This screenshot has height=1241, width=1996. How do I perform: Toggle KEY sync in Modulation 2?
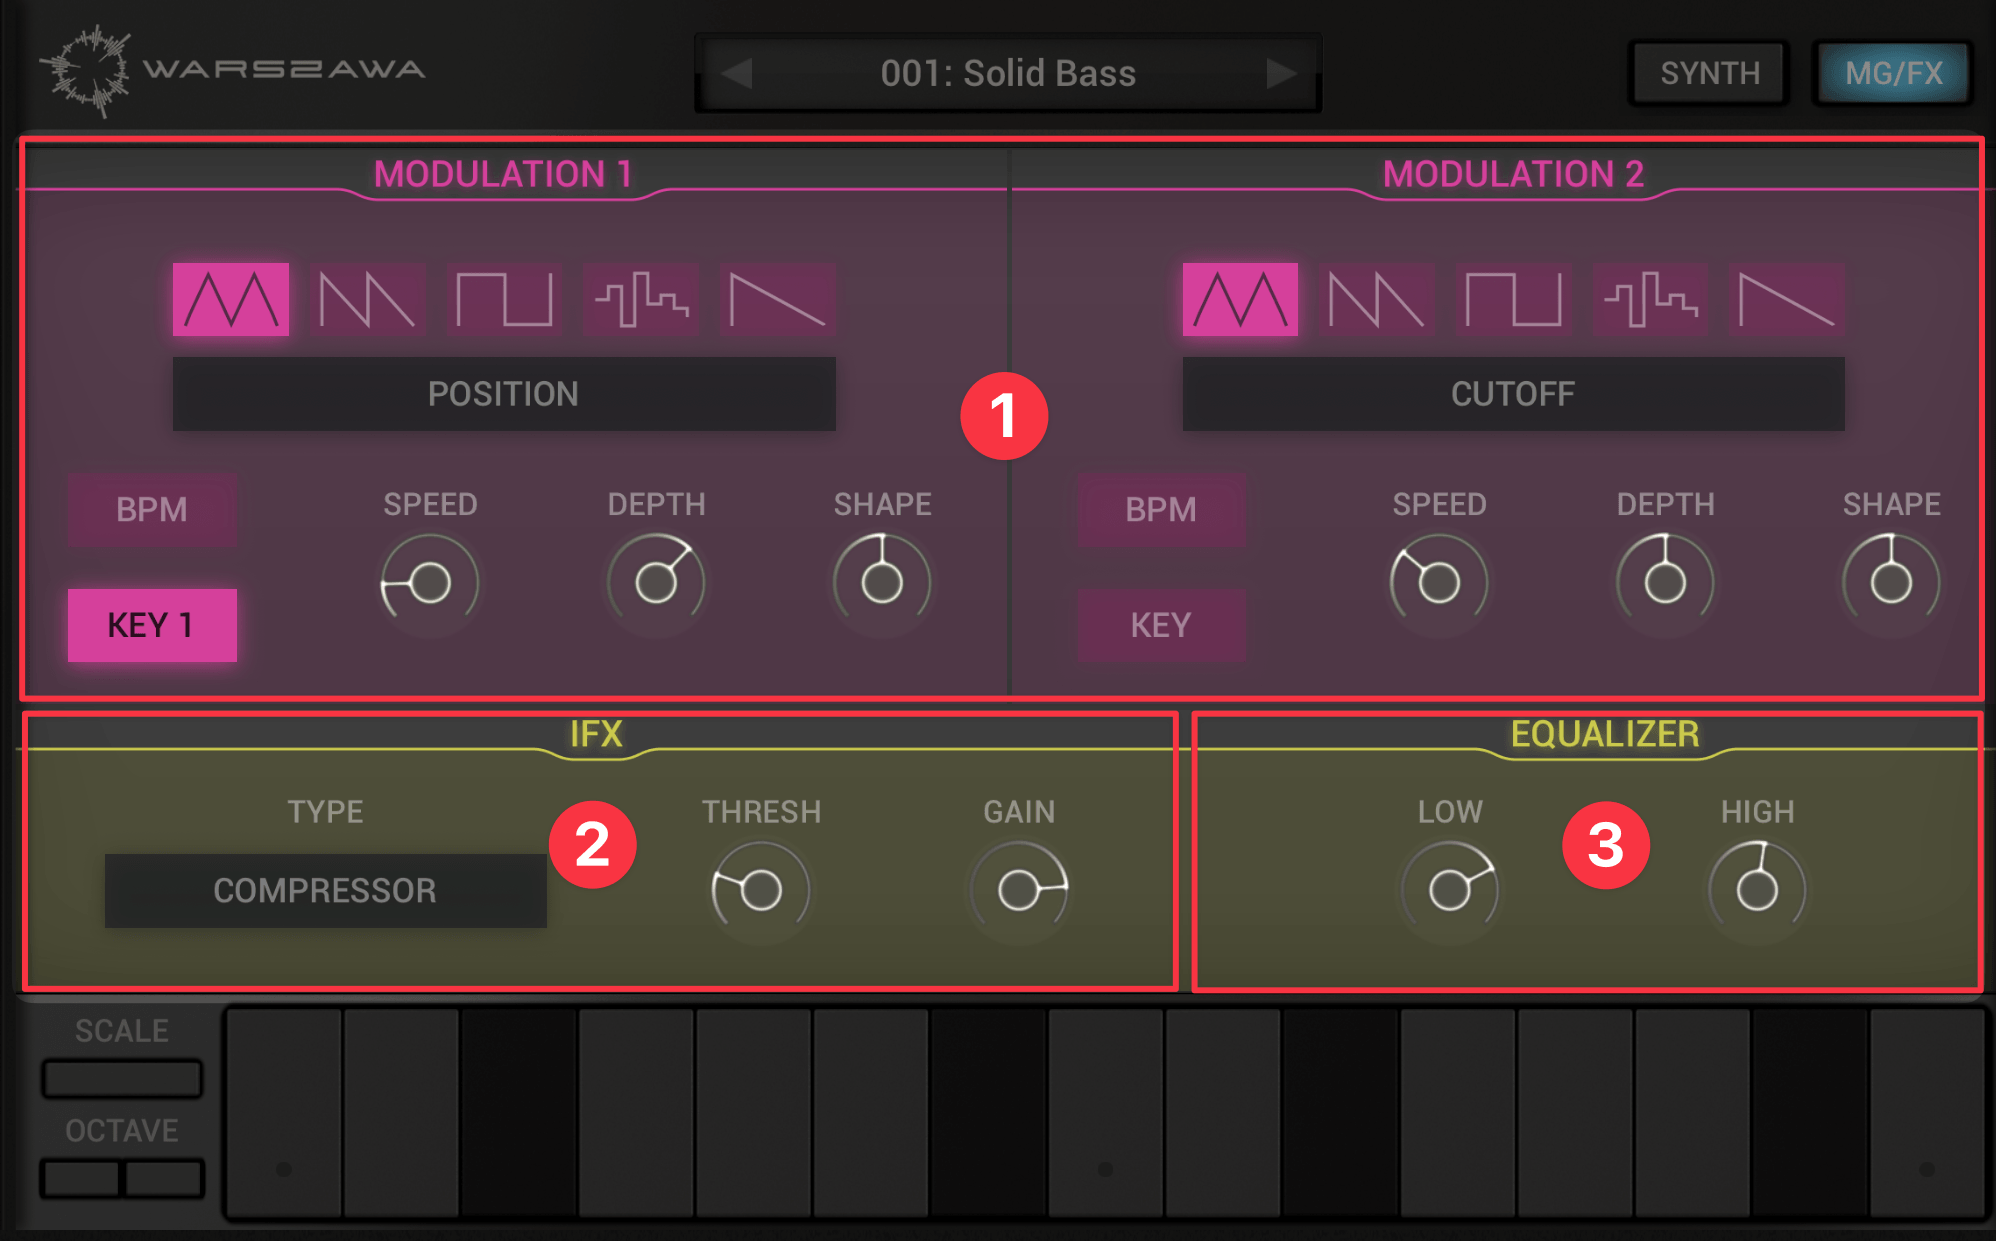1161,625
